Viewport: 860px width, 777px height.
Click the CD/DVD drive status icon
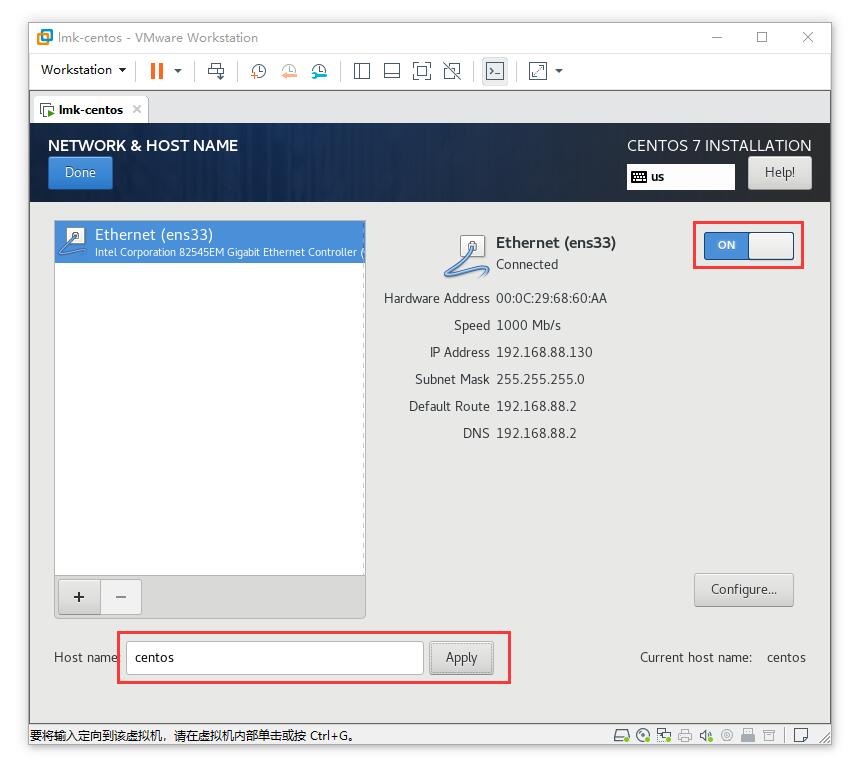643,735
